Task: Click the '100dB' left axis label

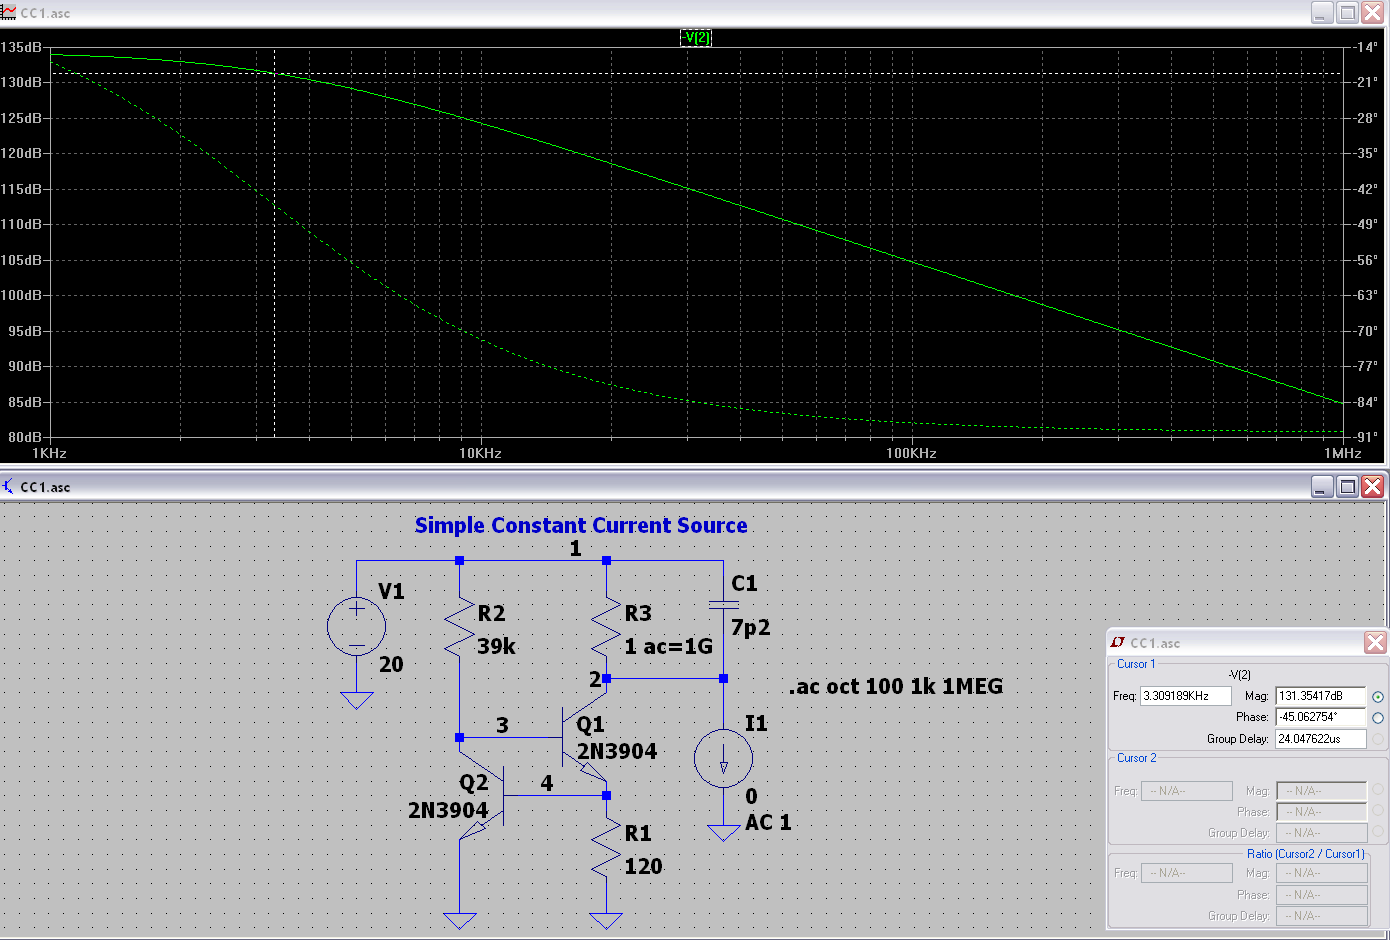Action: [21, 295]
